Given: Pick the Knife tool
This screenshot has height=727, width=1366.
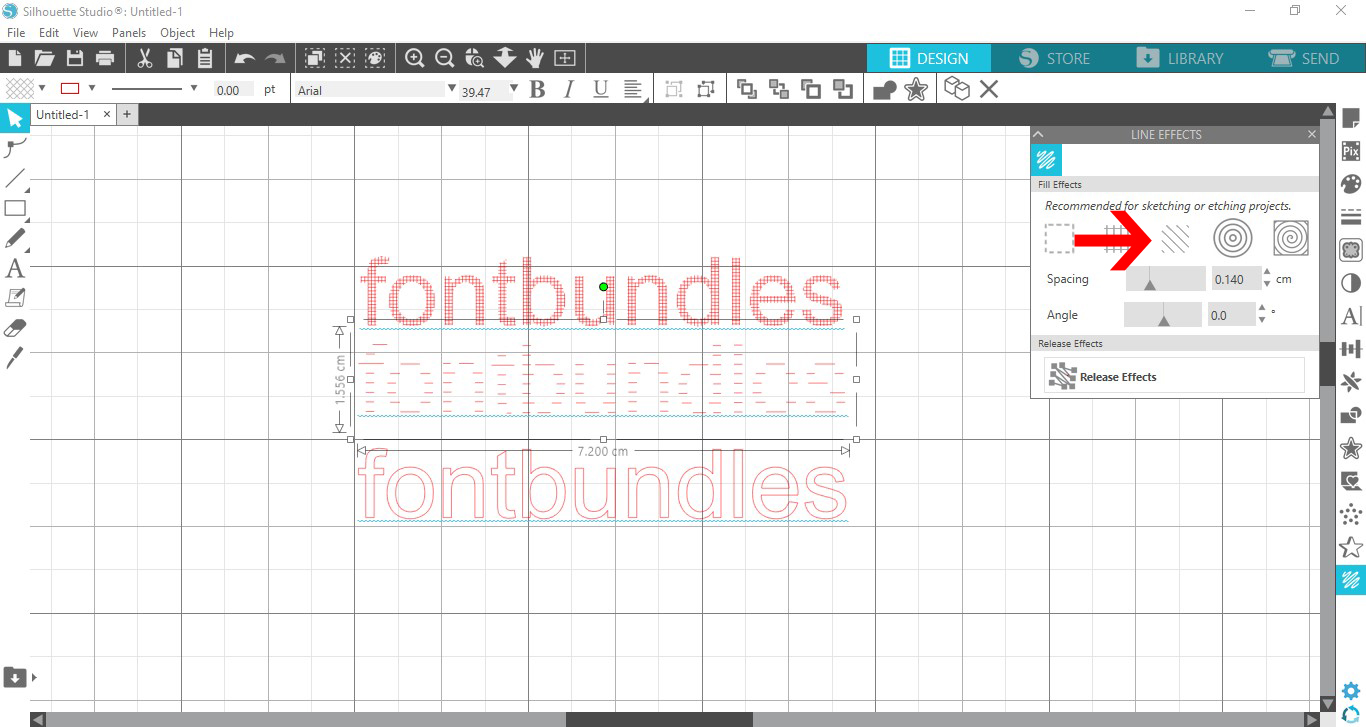Looking at the screenshot, I should pos(15,358).
